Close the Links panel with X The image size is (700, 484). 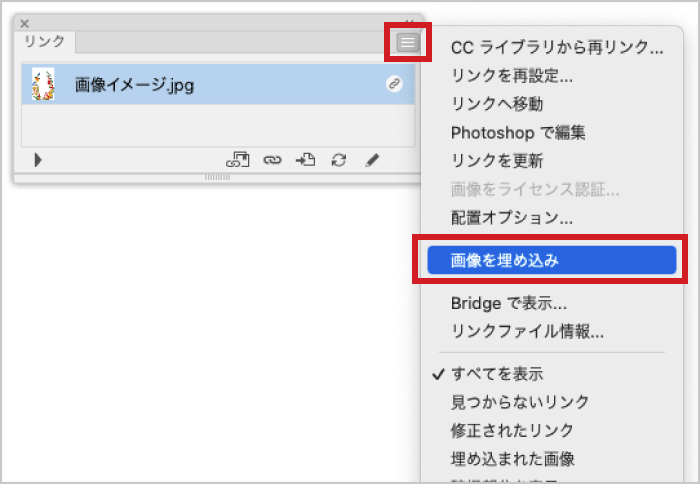pyautogui.click(x=25, y=23)
